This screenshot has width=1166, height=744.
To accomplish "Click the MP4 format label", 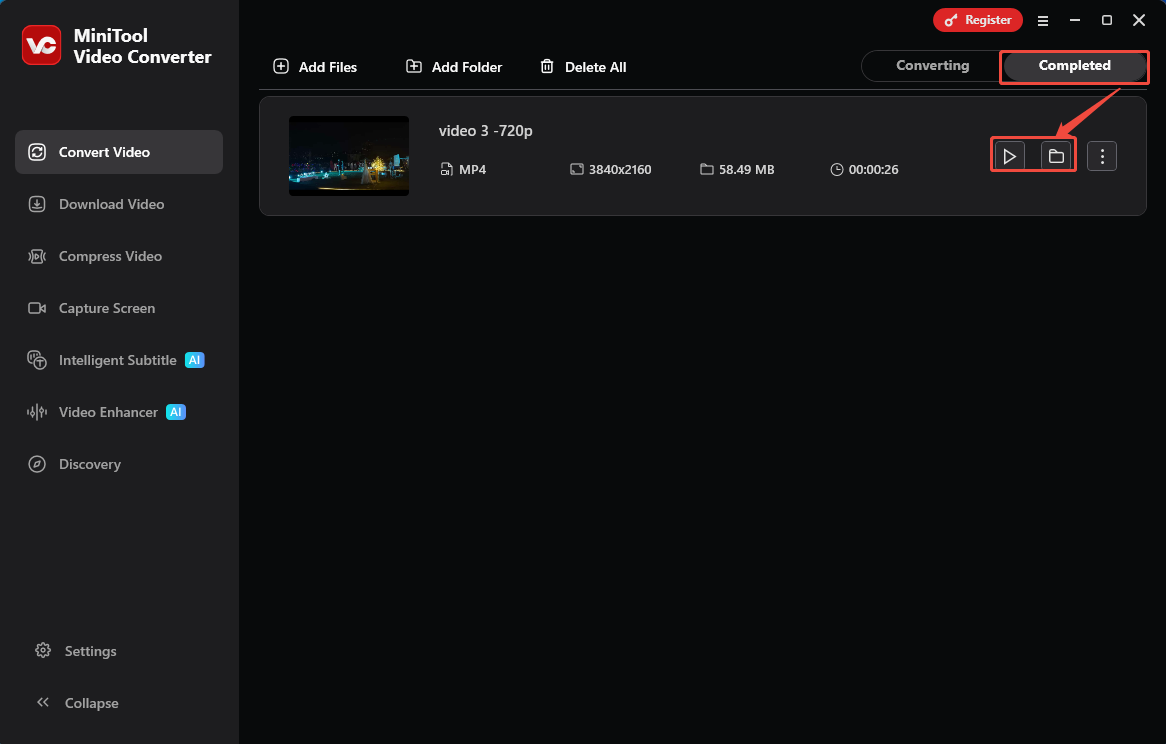I will pos(472,169).
